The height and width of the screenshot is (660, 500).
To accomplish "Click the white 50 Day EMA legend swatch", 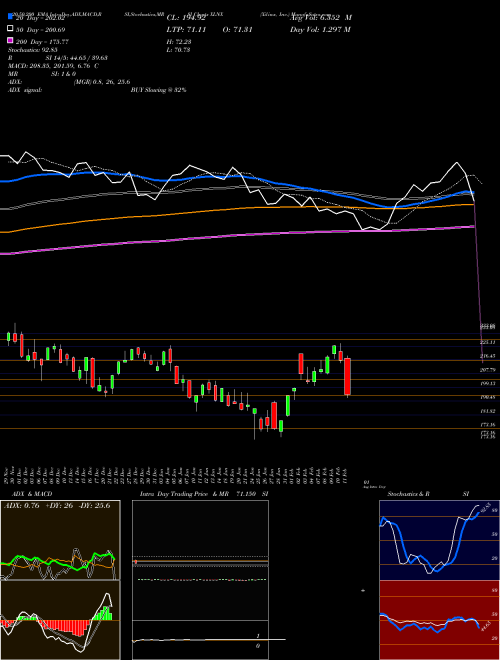I will tap(10, 29).
